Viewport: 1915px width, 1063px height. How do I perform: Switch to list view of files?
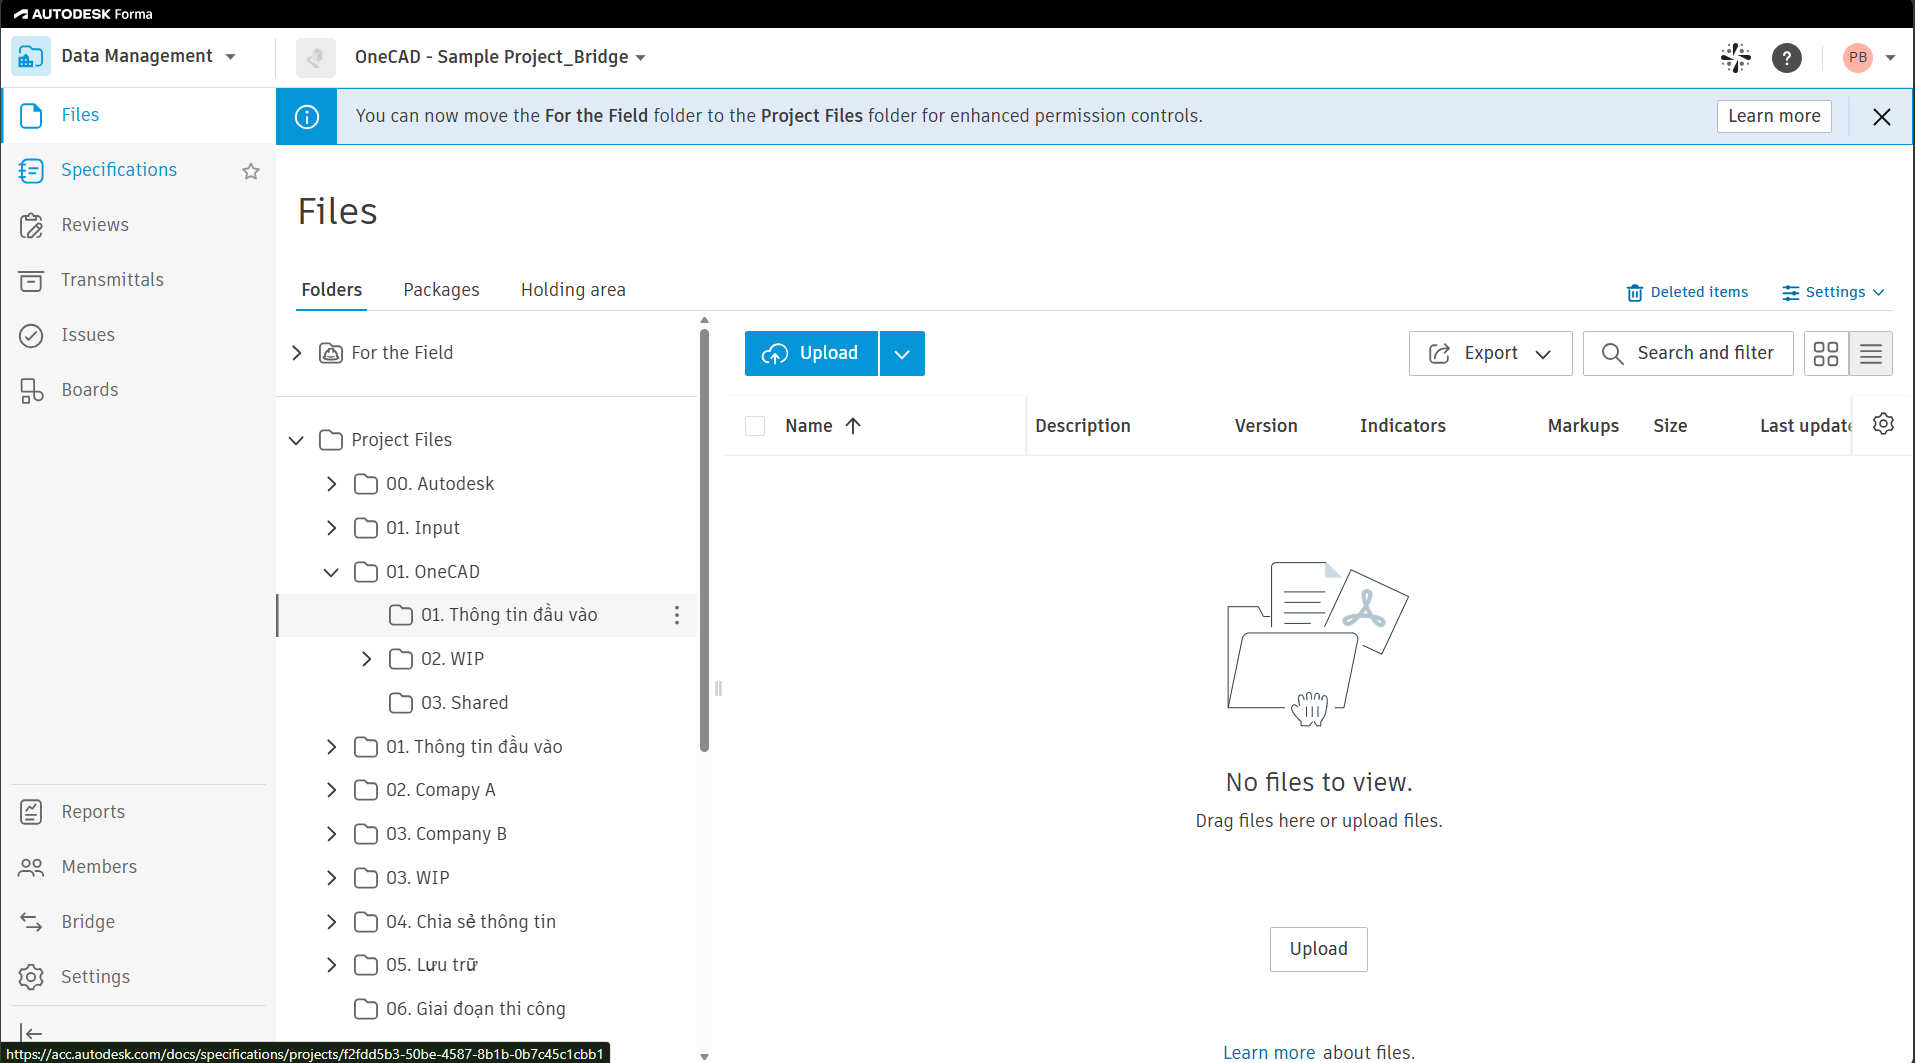[1871, 354]
